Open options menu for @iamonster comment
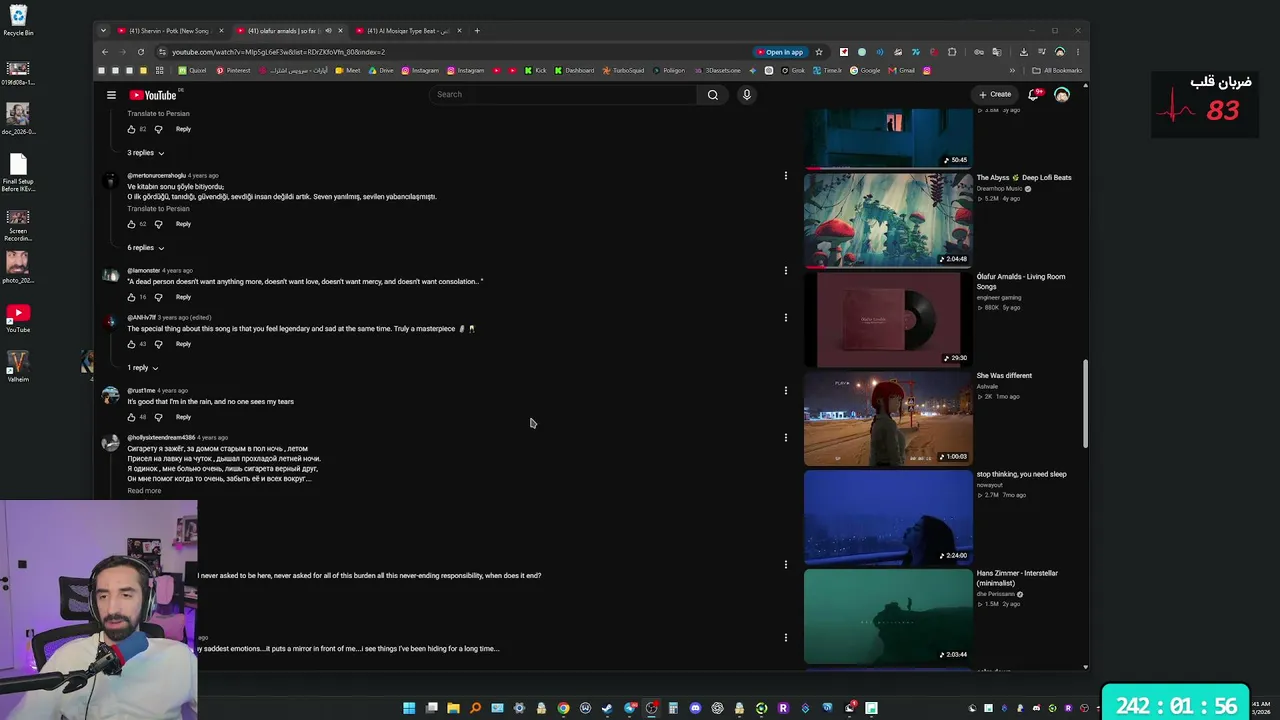 click(x=786, y=270)
